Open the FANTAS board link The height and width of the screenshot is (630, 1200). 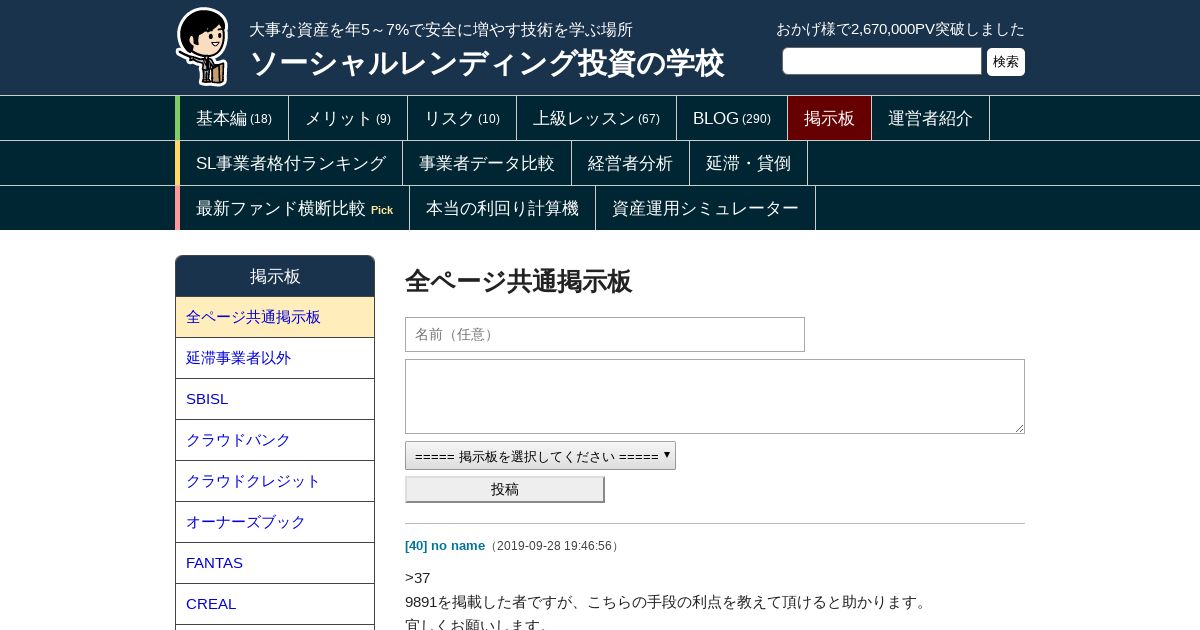tap(275, 563)
